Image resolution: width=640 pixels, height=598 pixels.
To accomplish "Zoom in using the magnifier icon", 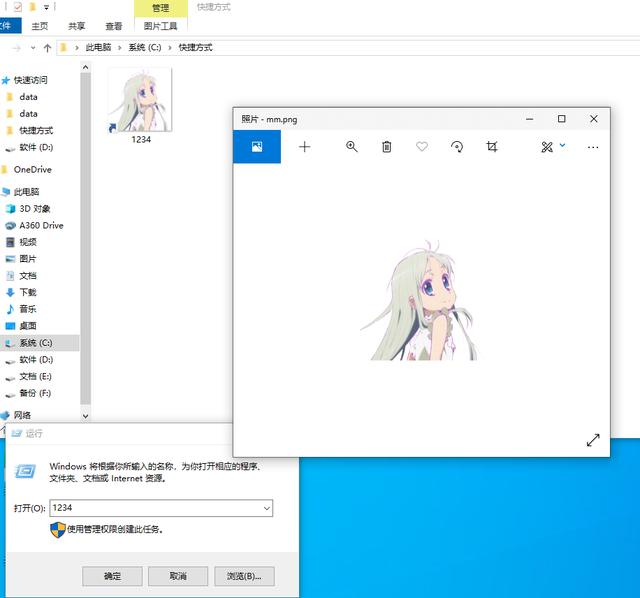I will pyautogui.click(x=351, y=147).
